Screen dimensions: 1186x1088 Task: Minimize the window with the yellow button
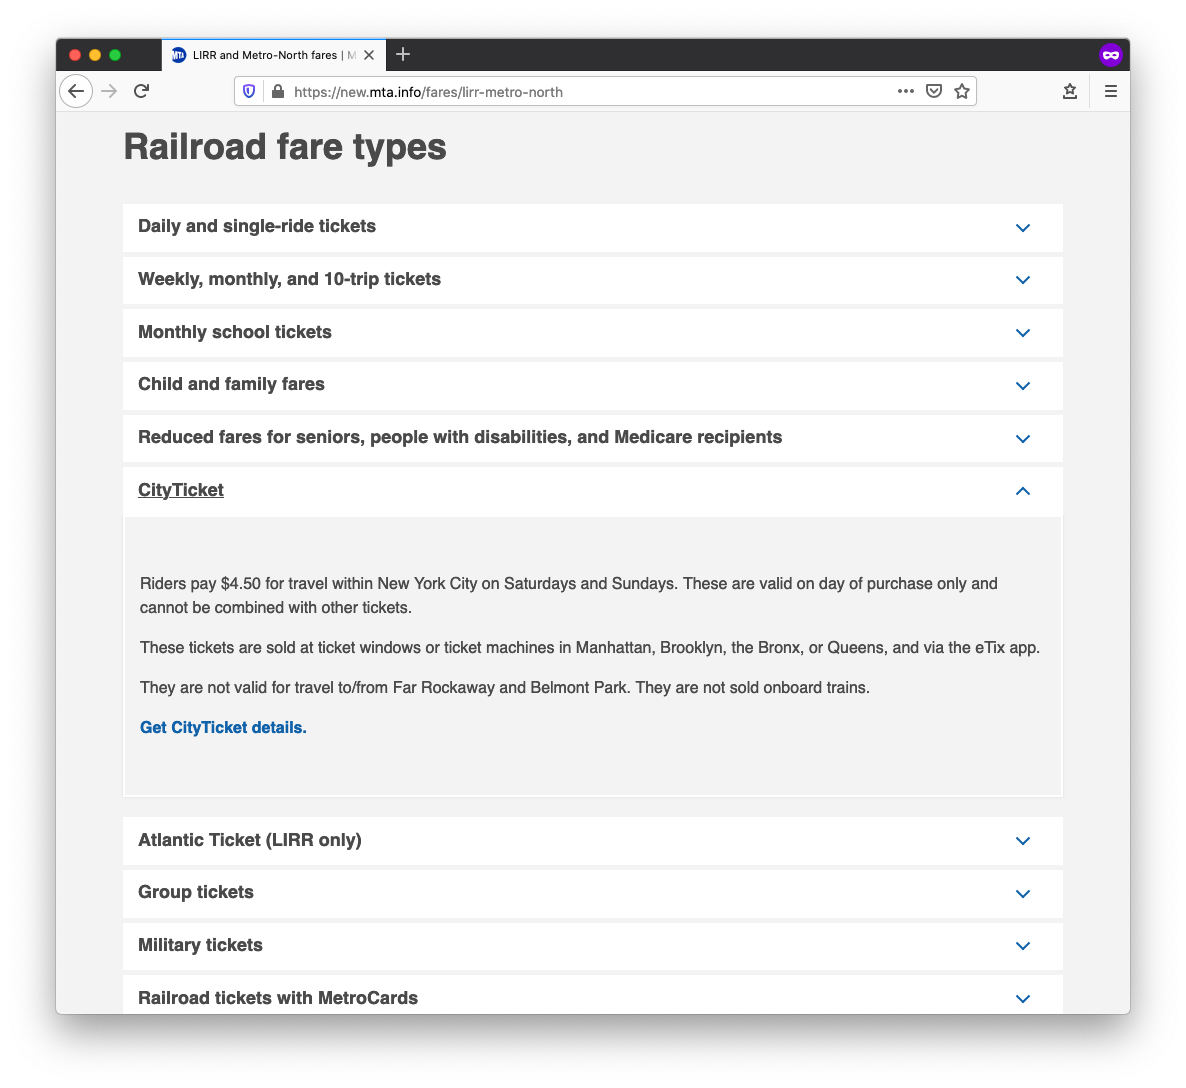(95, 54)
